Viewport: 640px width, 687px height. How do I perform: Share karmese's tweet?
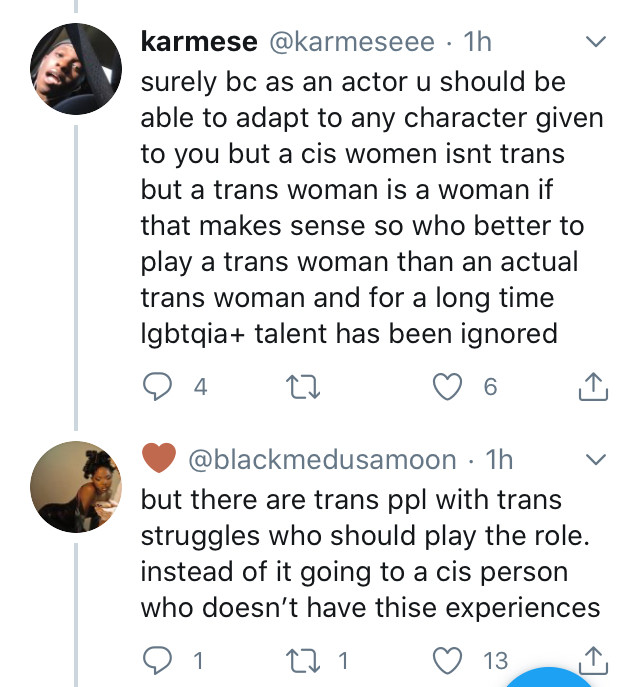[593, 386]
